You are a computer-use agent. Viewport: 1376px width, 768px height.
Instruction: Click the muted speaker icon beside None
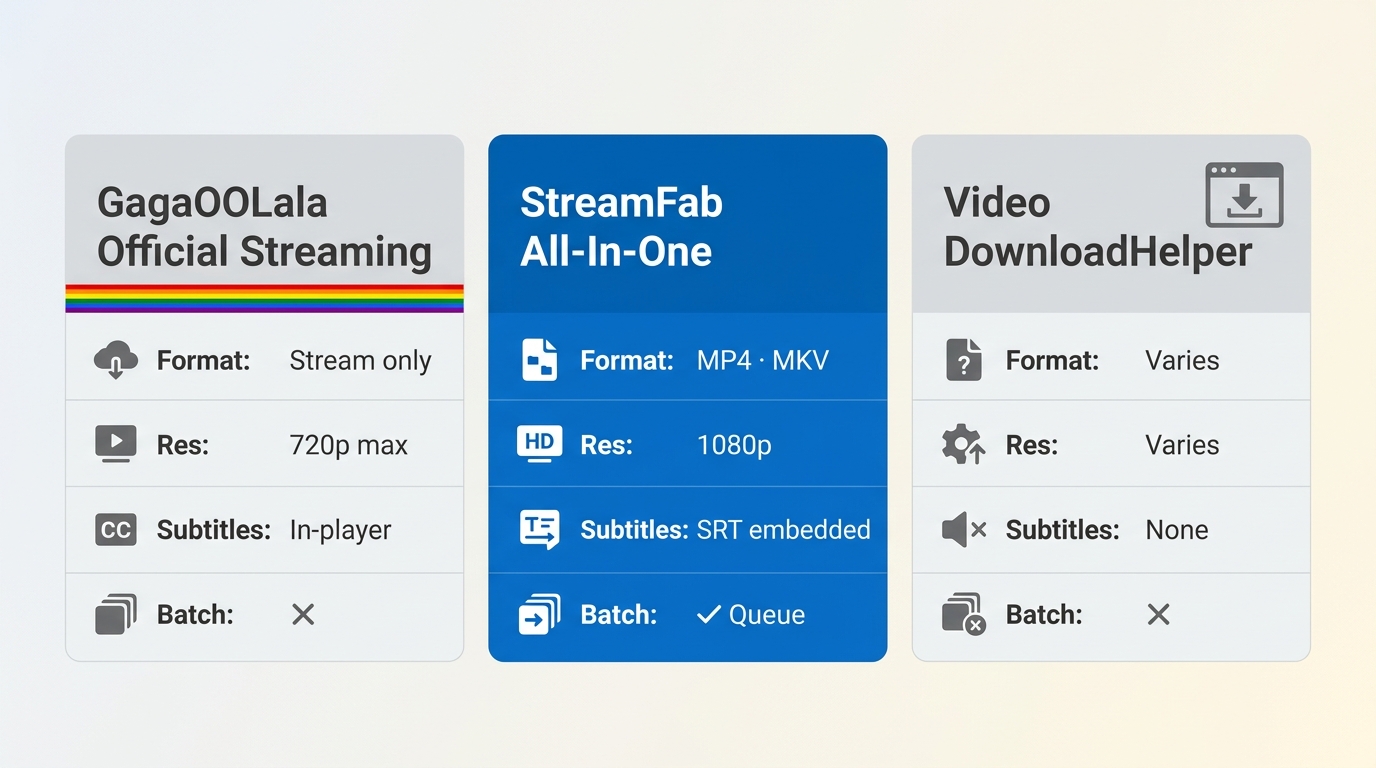(x=964, y=530)
